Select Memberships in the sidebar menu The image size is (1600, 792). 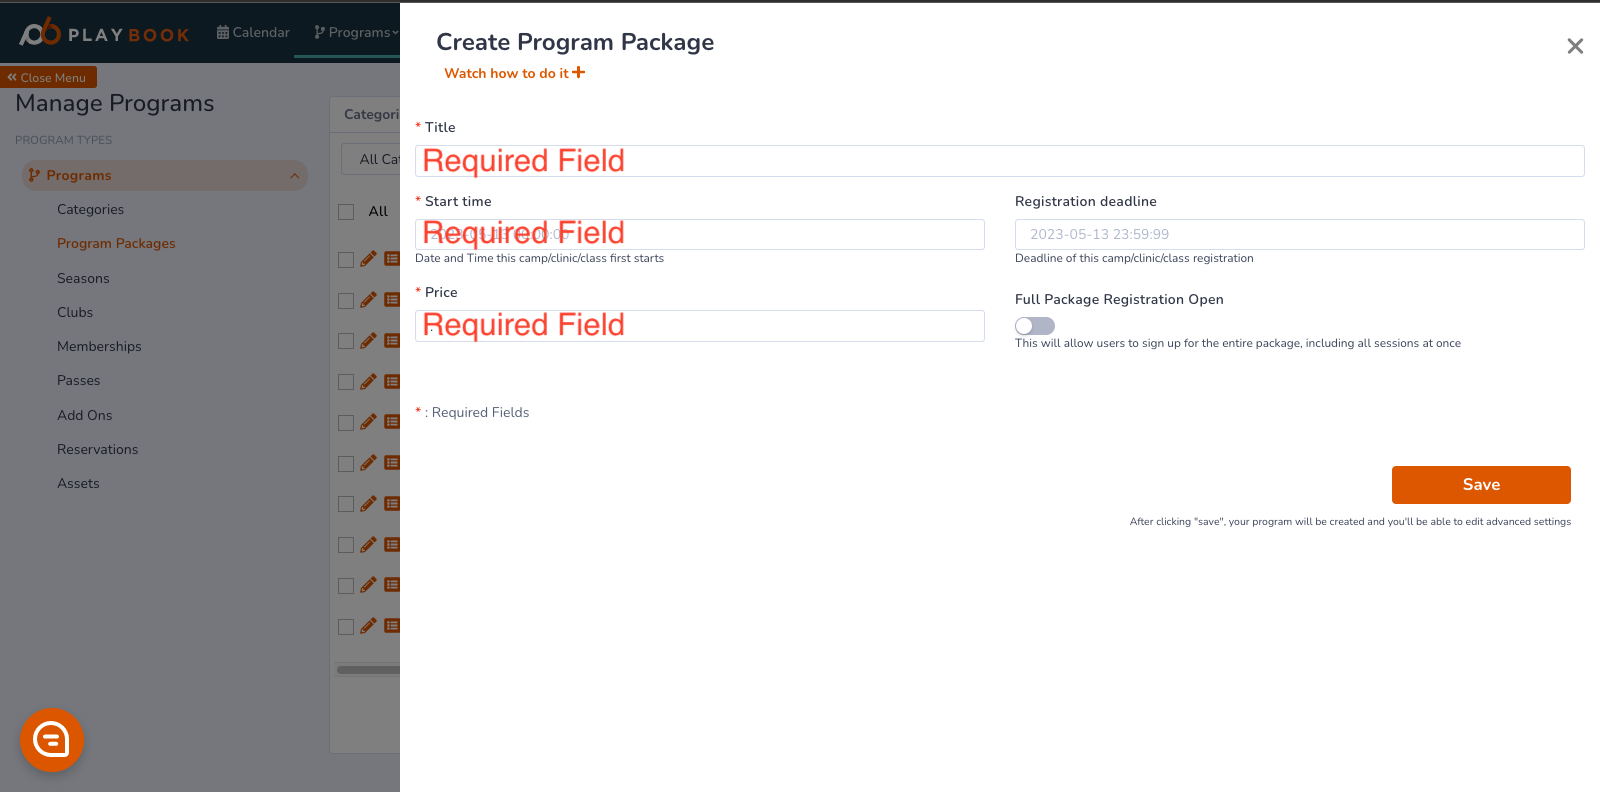click(99, 346)
